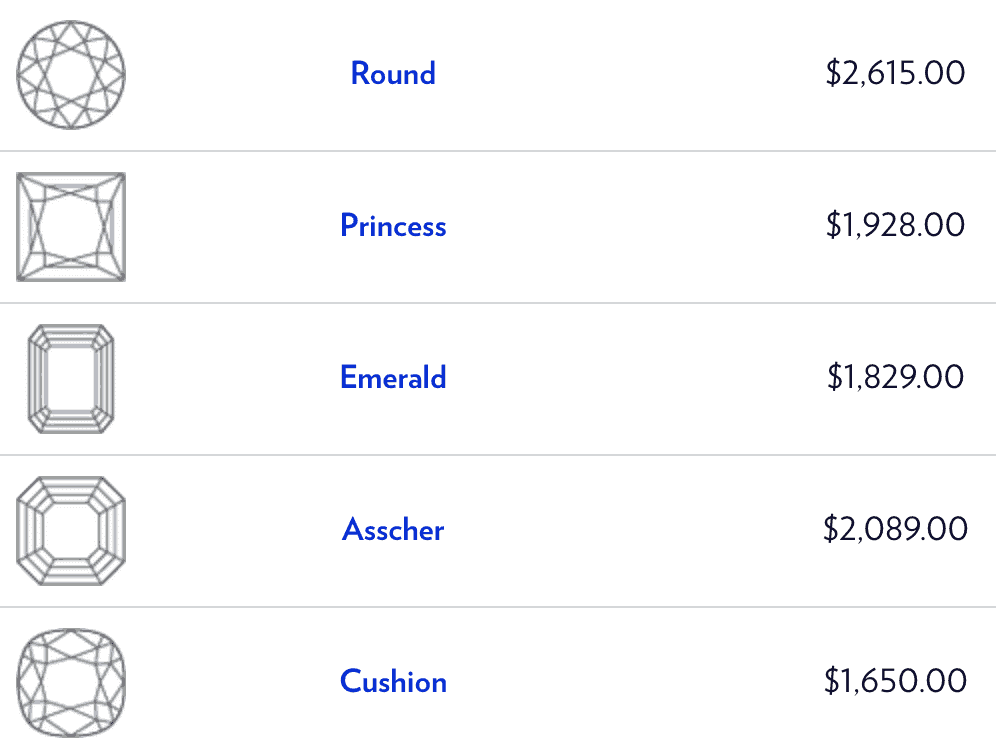This screenshot has width=996, height=754.
Task: Click the square faceted diamond outline
Action: coord(71,226)
